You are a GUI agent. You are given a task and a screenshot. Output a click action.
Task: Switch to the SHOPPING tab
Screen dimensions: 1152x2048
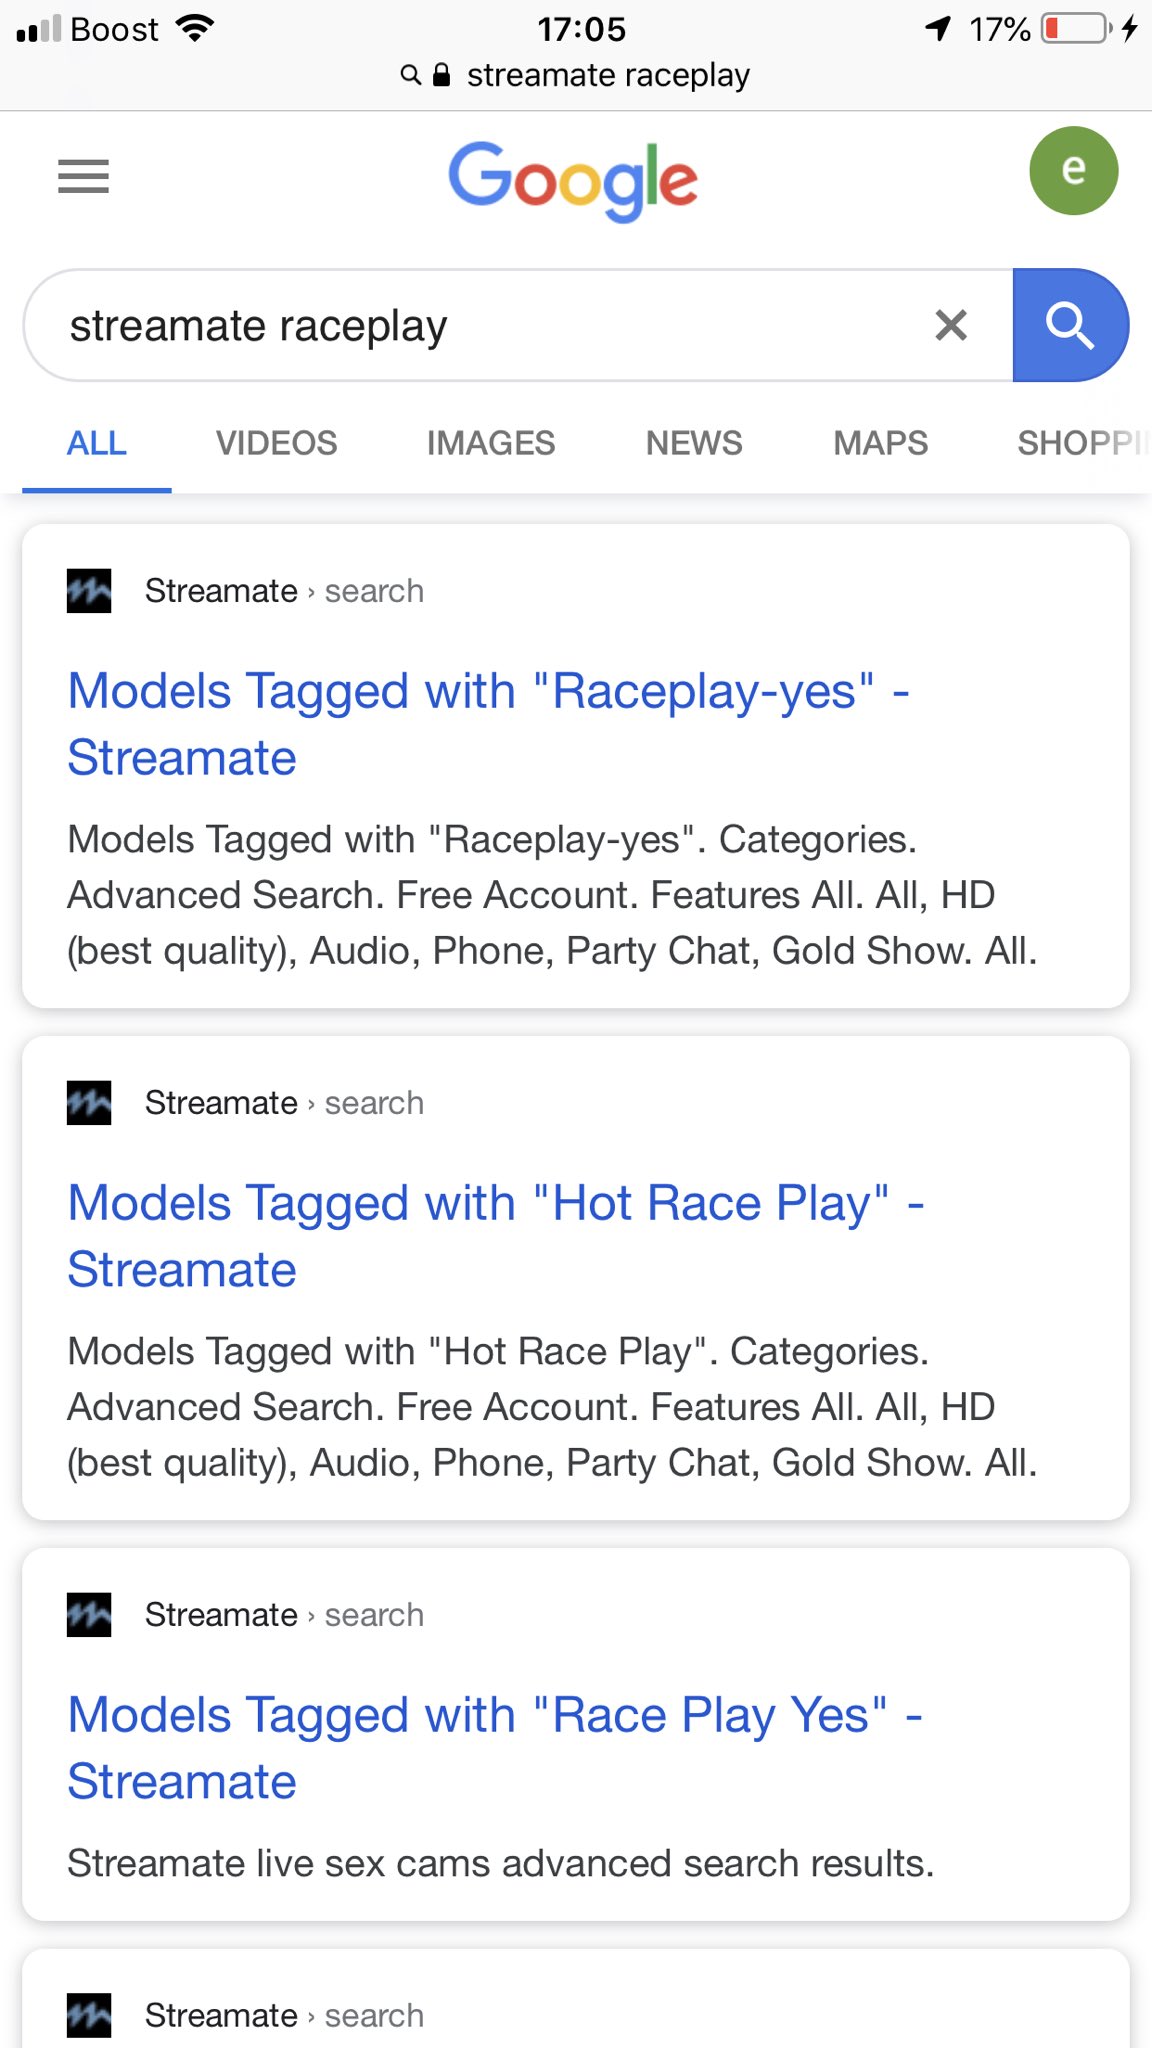(x=1084, y=443)
